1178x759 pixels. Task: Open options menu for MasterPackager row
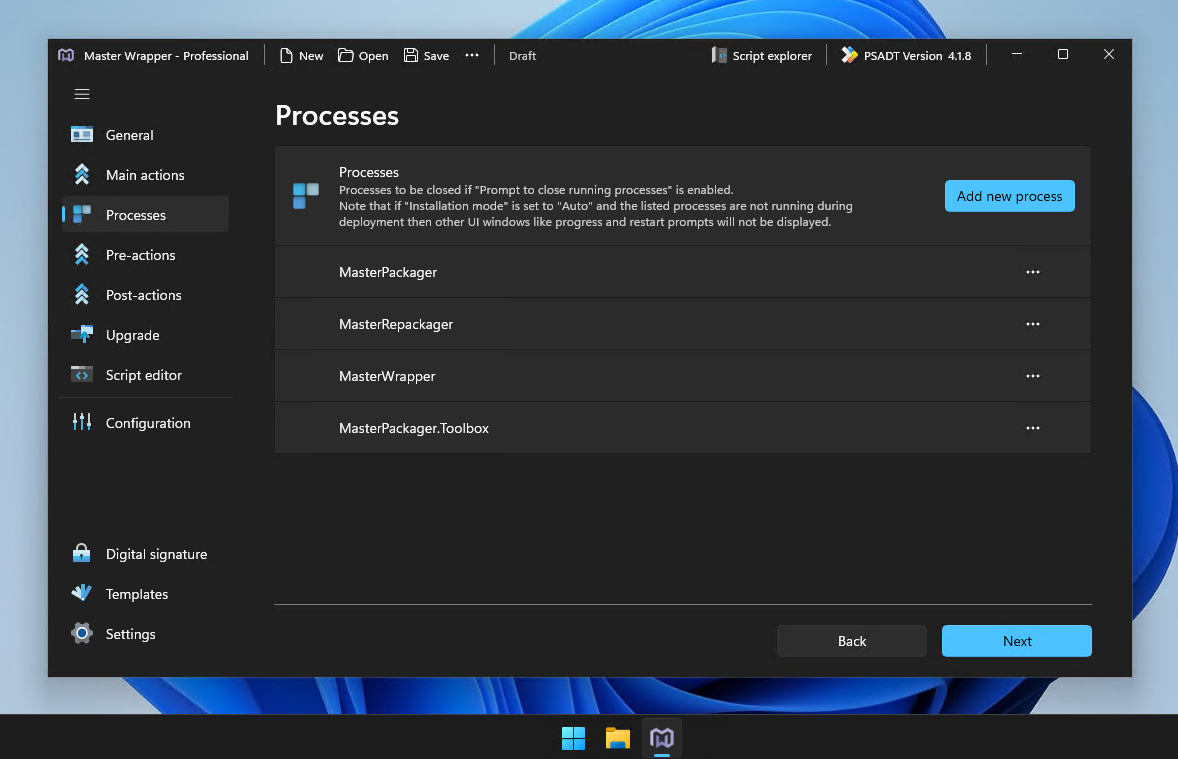coord(1033,272)
